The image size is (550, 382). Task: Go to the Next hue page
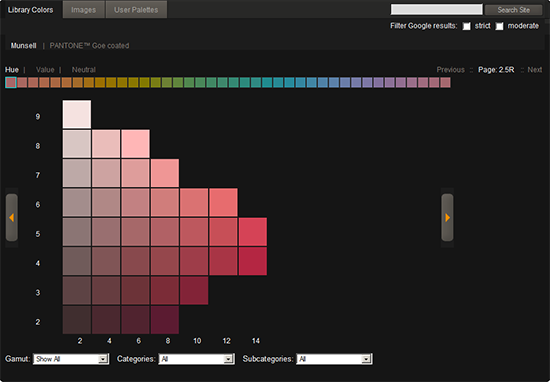coord(535,70)
